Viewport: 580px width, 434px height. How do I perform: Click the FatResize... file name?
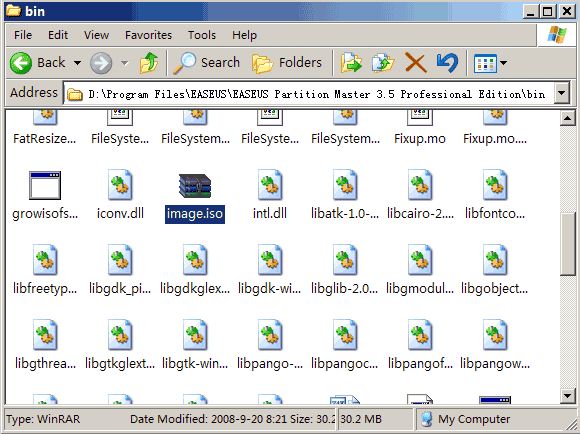(x=44, y=139)
